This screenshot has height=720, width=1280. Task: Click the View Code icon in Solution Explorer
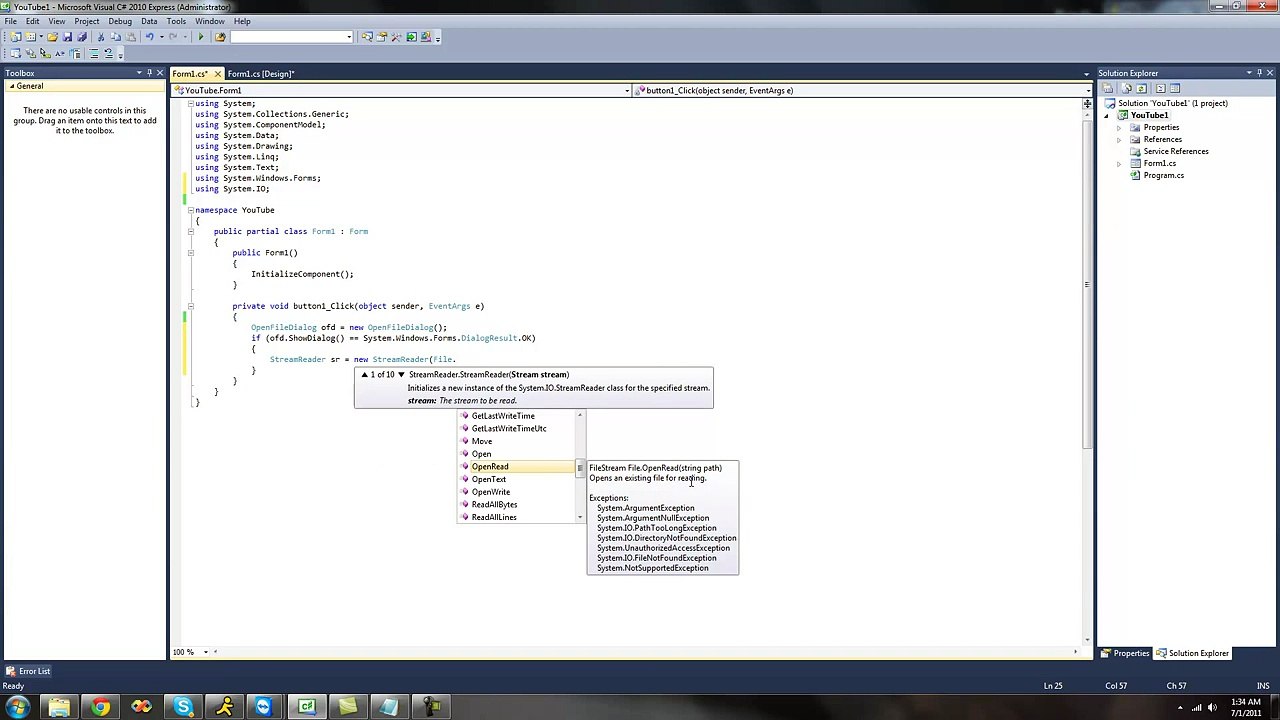click(x=1160, y=88)
